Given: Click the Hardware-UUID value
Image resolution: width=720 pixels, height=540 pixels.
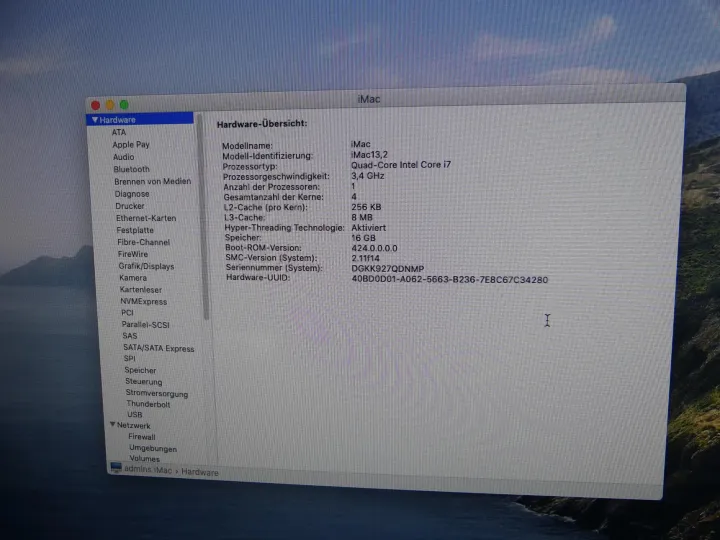Looking at the screenshot, I should pyautogui.click(x=450, y=280).
